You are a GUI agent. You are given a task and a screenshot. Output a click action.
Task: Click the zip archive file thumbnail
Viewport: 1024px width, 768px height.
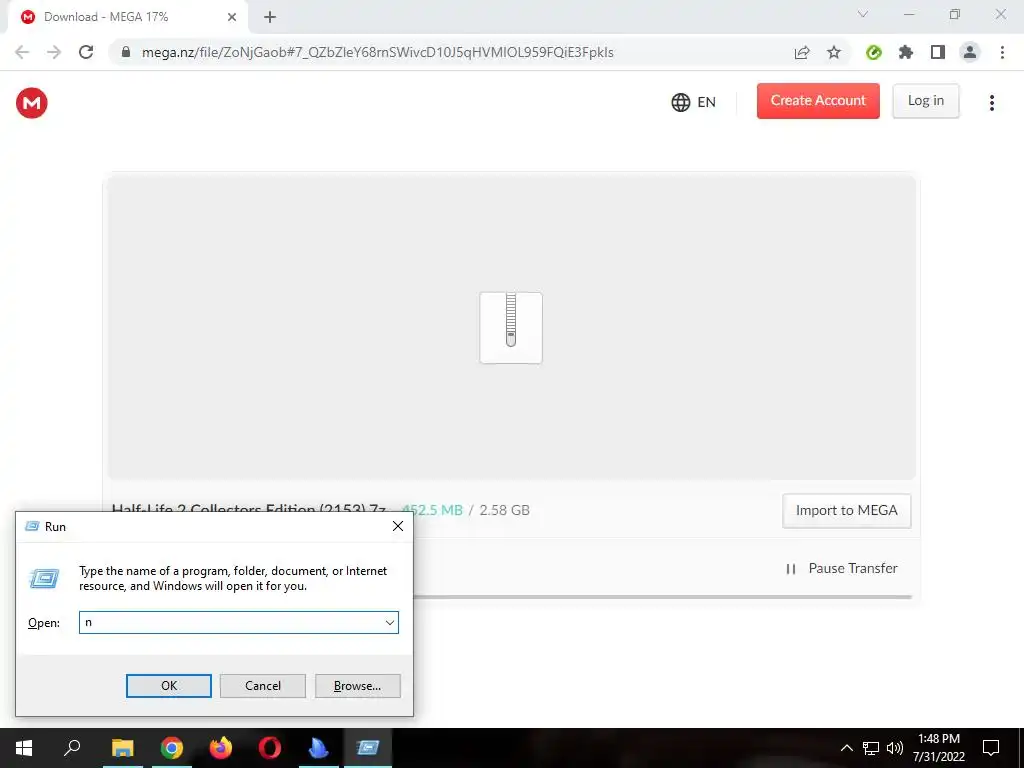[x=511, y=328]
